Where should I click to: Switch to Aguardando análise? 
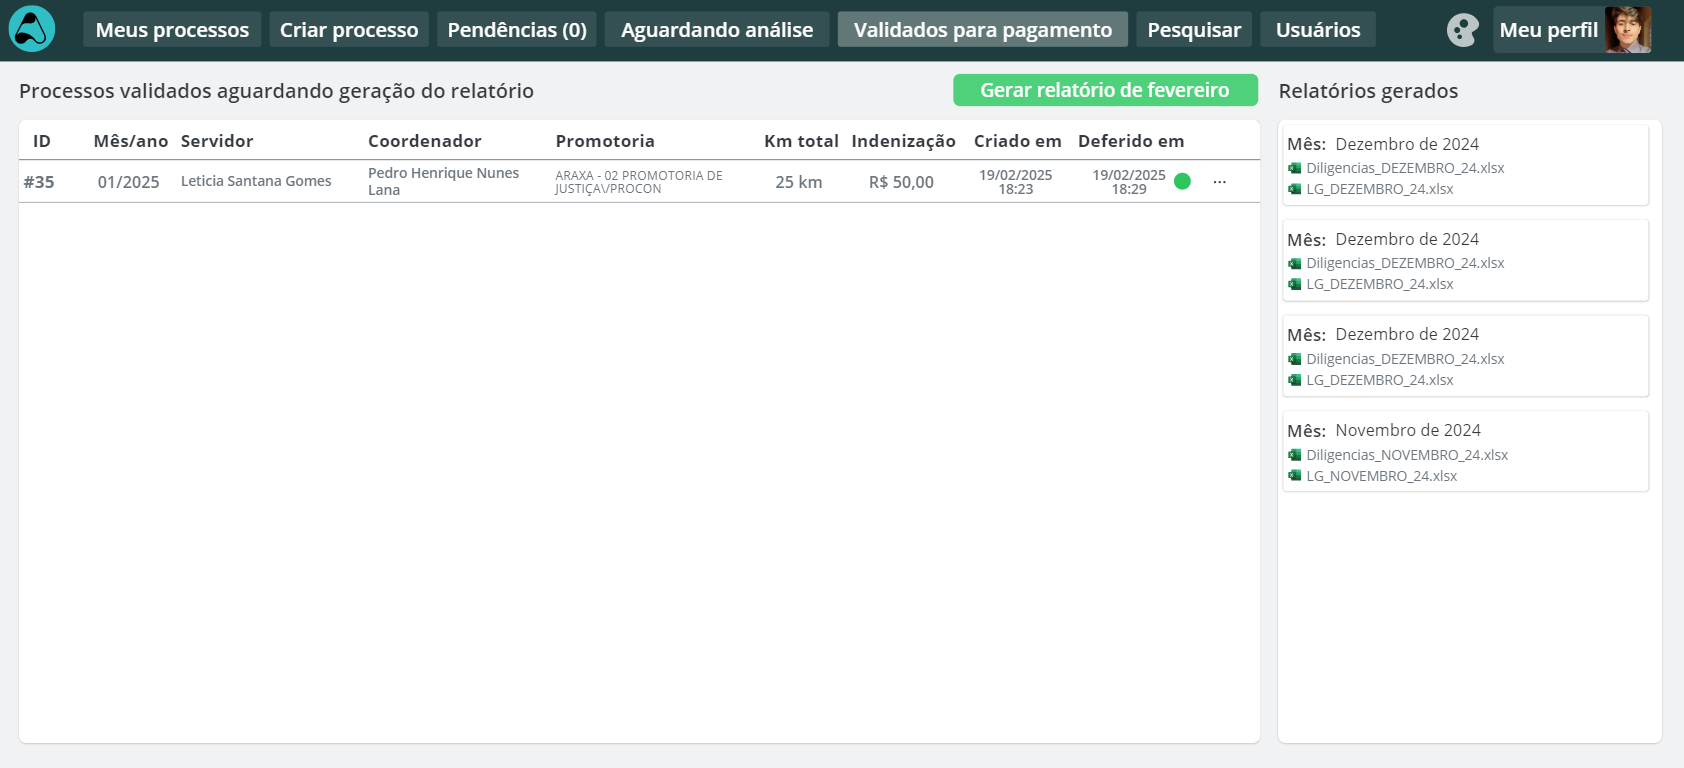pyautogui.click(x=717, y=30)
